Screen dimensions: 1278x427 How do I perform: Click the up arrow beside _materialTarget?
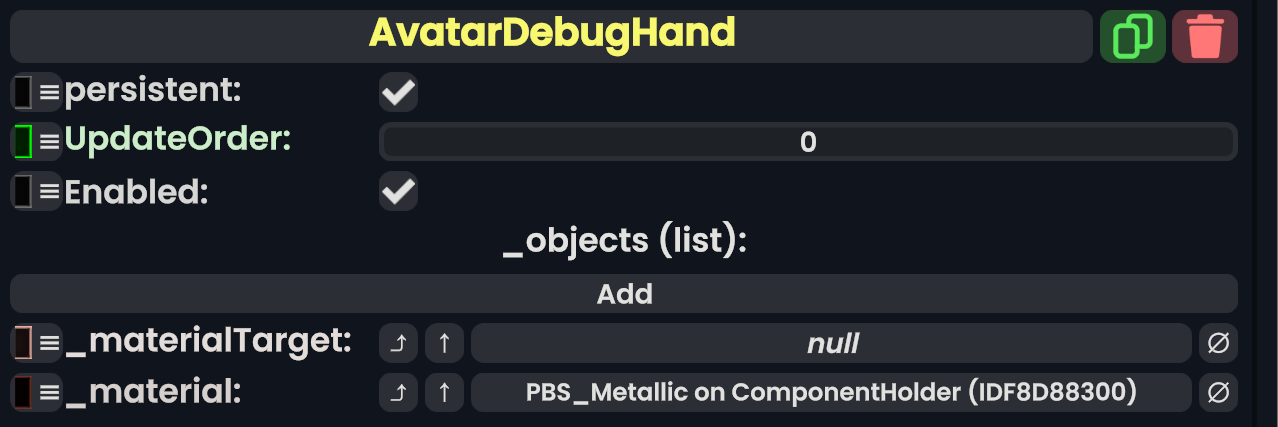pos(444,343)
